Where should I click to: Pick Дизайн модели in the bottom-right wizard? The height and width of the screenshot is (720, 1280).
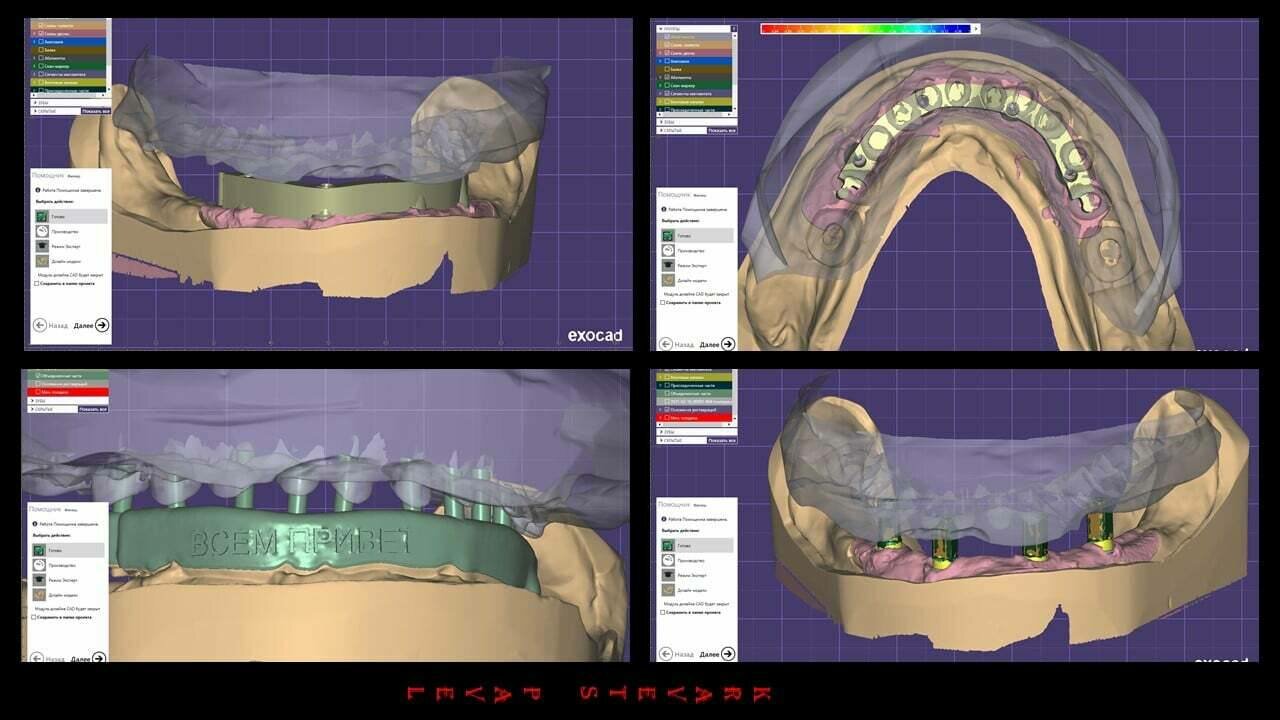[x=668, y=591]
